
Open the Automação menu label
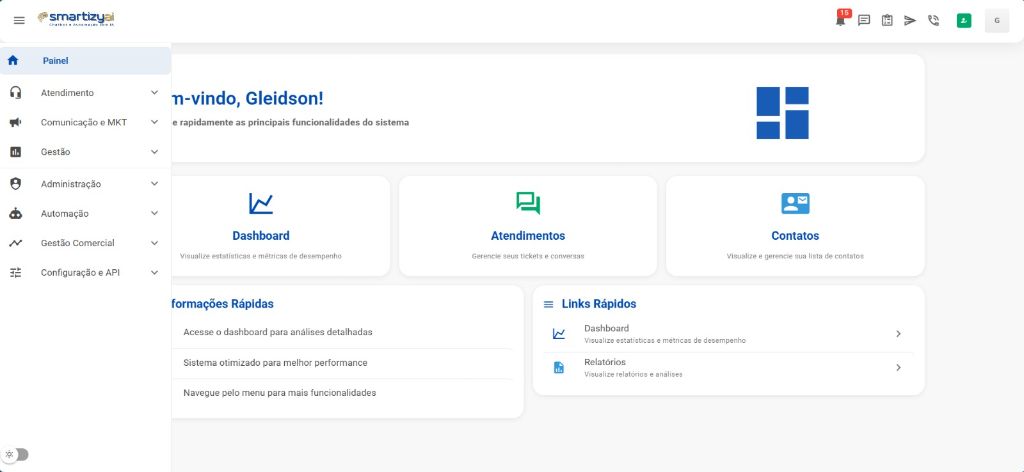pos(65,213)
